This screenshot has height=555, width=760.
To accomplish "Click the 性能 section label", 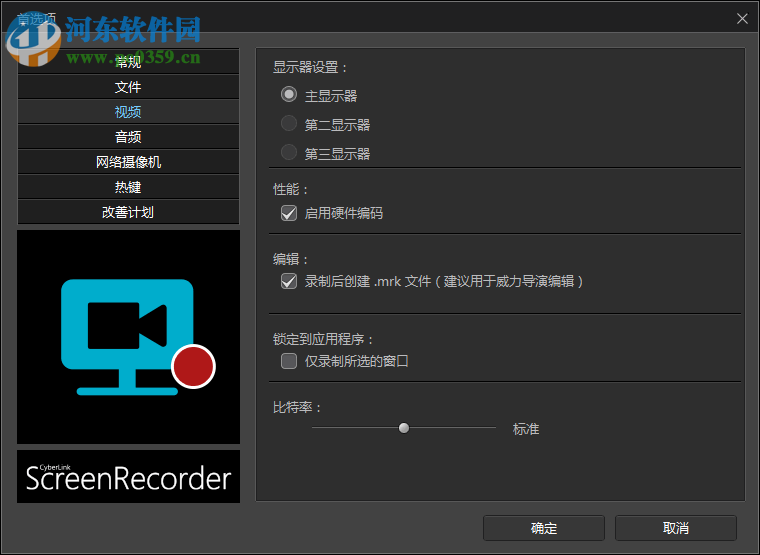I will (x=291, y=189).
